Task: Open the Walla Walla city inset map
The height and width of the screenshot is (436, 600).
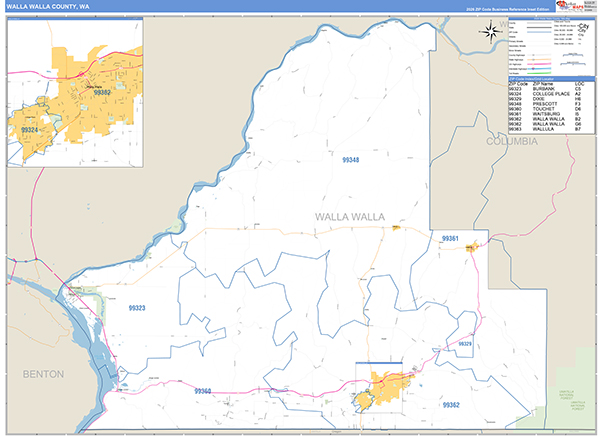Action: (x=75, y=92)
